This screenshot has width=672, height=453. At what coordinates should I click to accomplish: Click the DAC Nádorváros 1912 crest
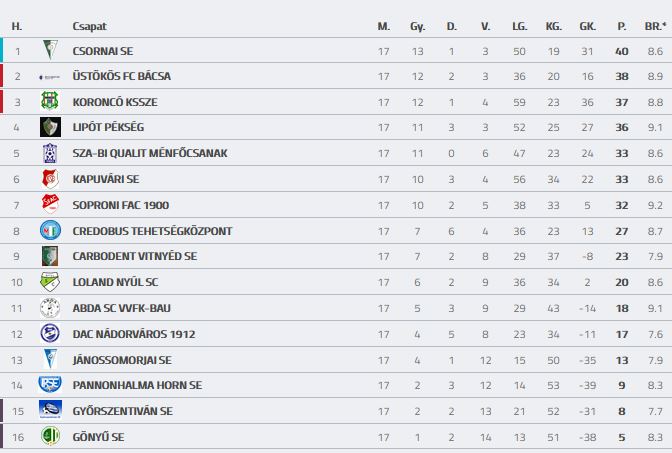point(49,334)
